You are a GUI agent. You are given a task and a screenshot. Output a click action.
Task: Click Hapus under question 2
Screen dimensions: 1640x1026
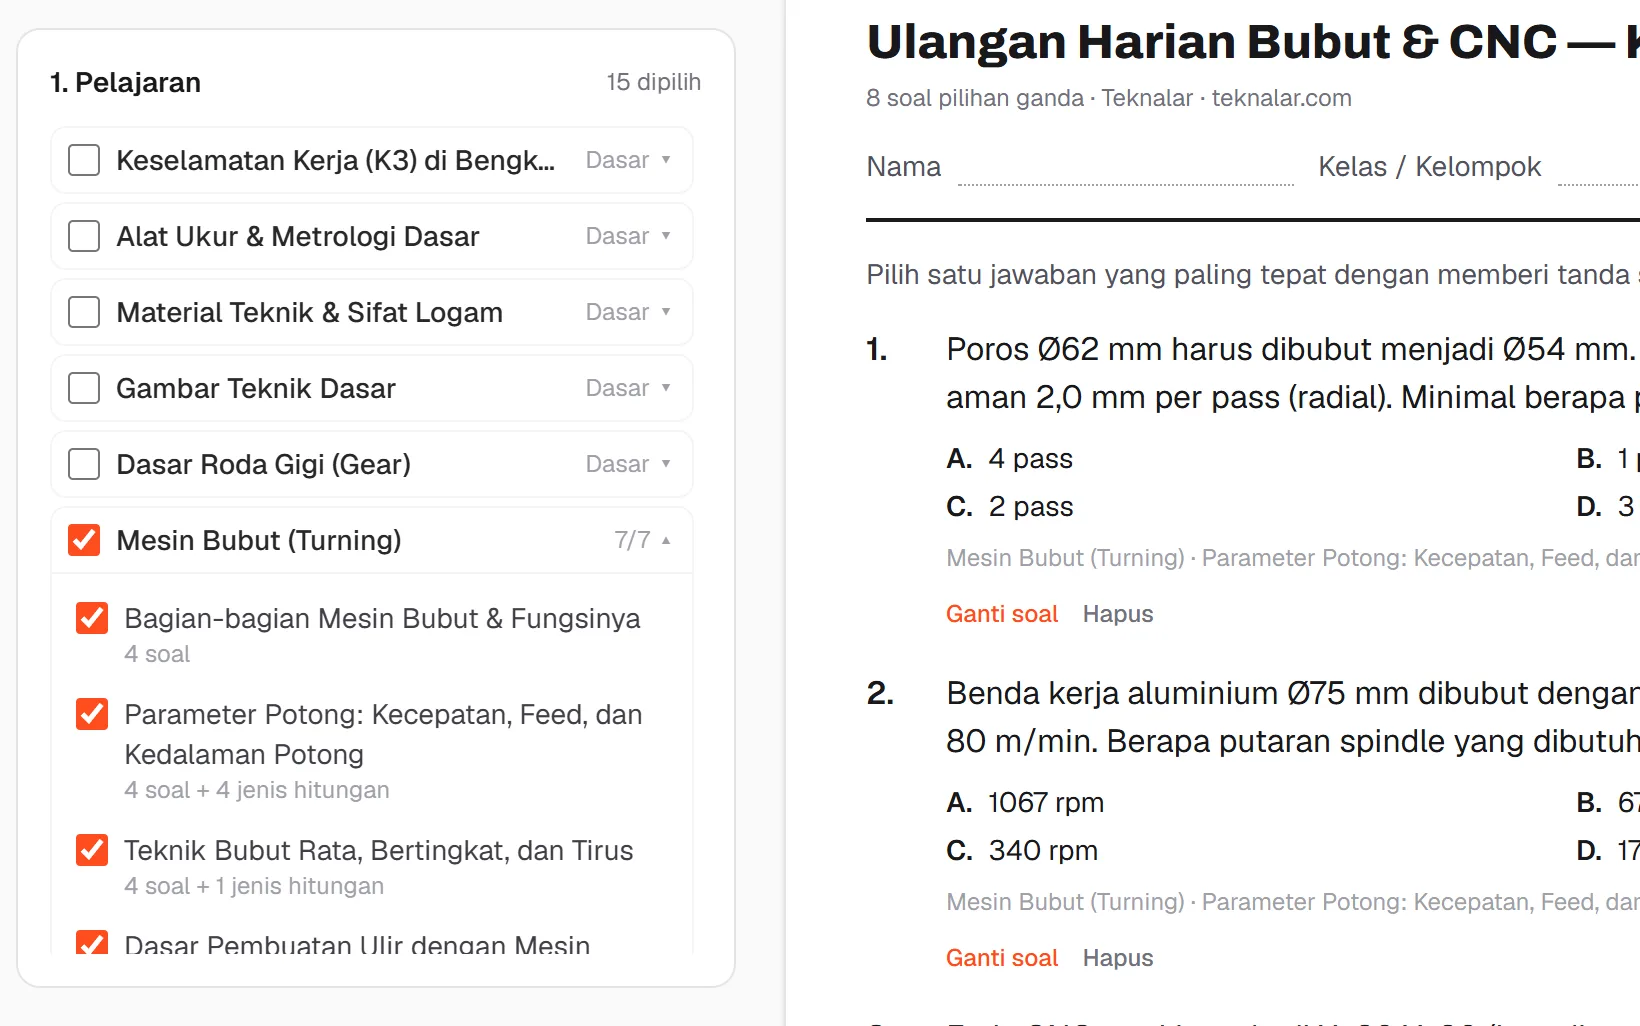(x=1118, y=958)
